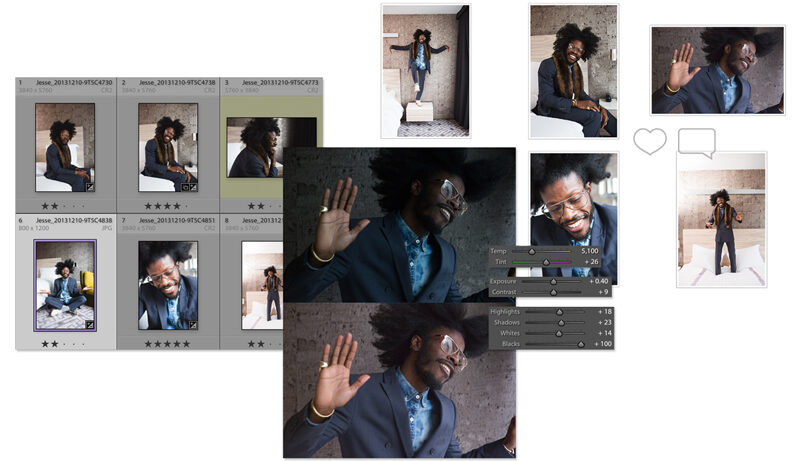Click file name Jesse_20131210-9TSC4838

[x=74, y=220]
